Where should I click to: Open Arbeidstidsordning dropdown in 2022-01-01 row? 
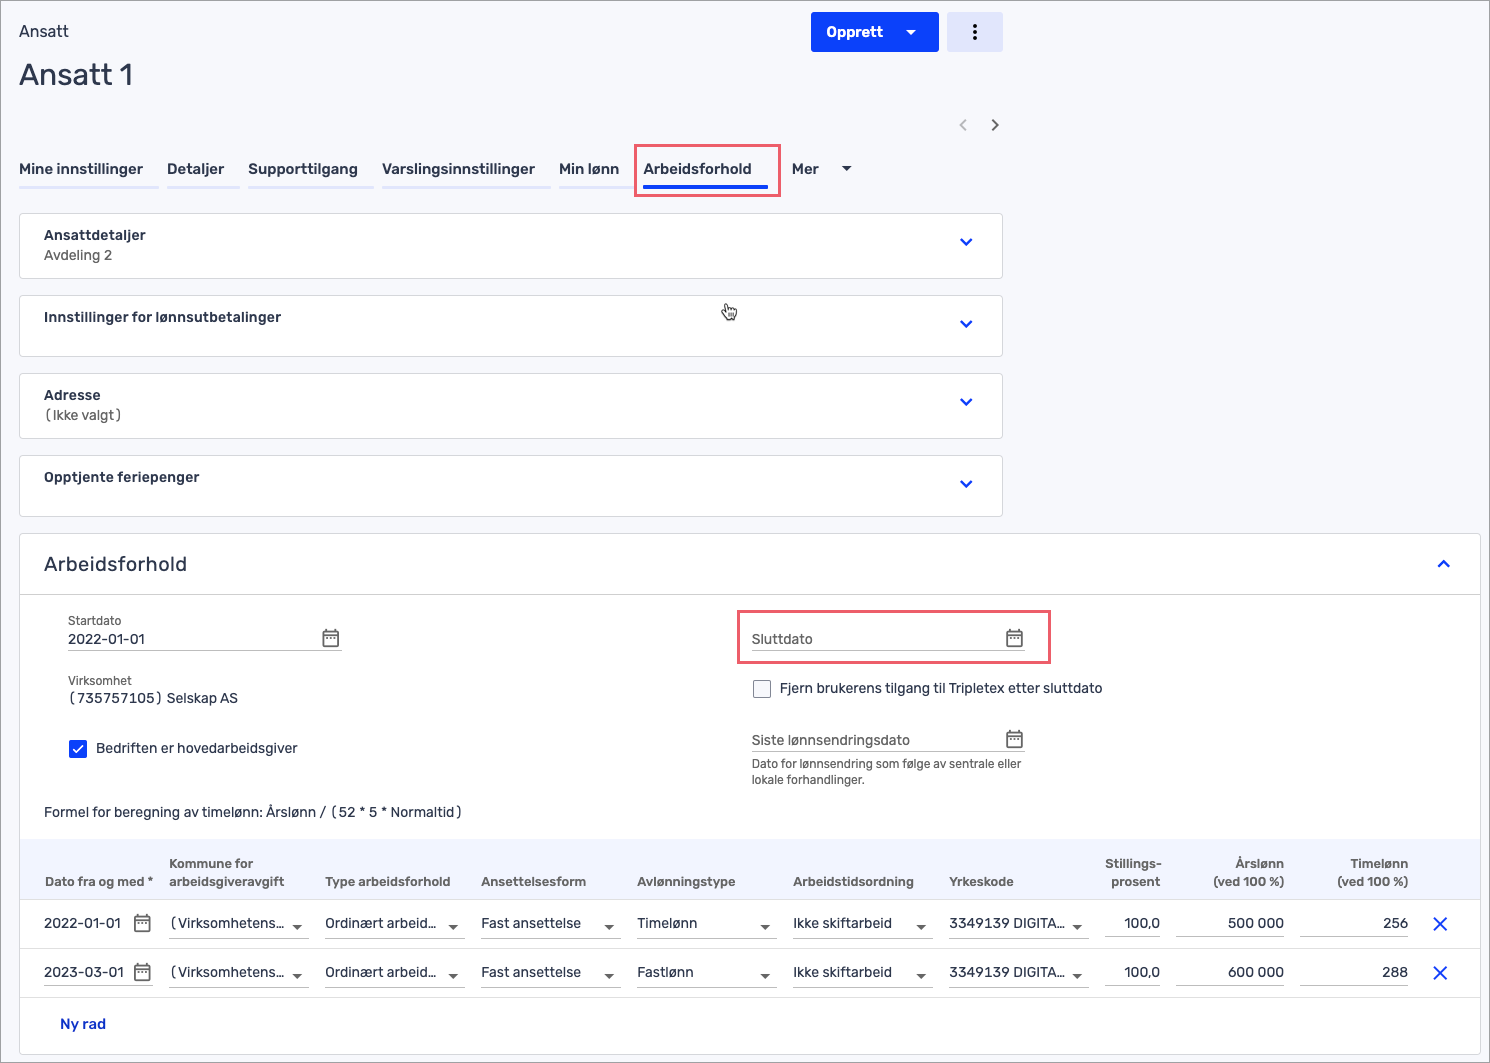click(x=861, y=924)
